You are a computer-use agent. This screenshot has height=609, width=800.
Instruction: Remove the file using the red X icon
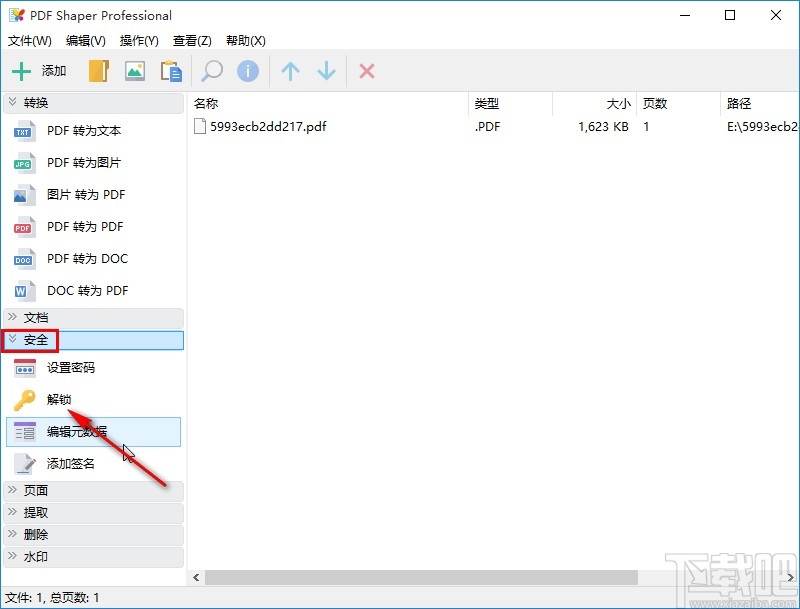(365, 70)
